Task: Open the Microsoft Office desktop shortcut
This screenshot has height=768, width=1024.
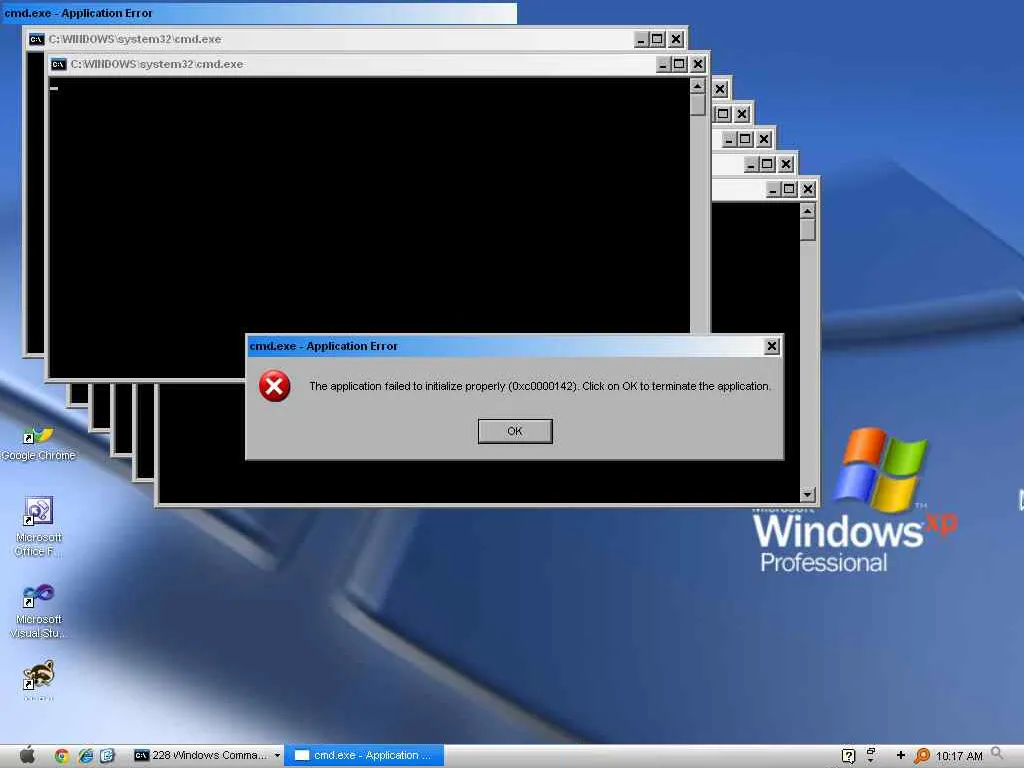Action: click(39, 526)
